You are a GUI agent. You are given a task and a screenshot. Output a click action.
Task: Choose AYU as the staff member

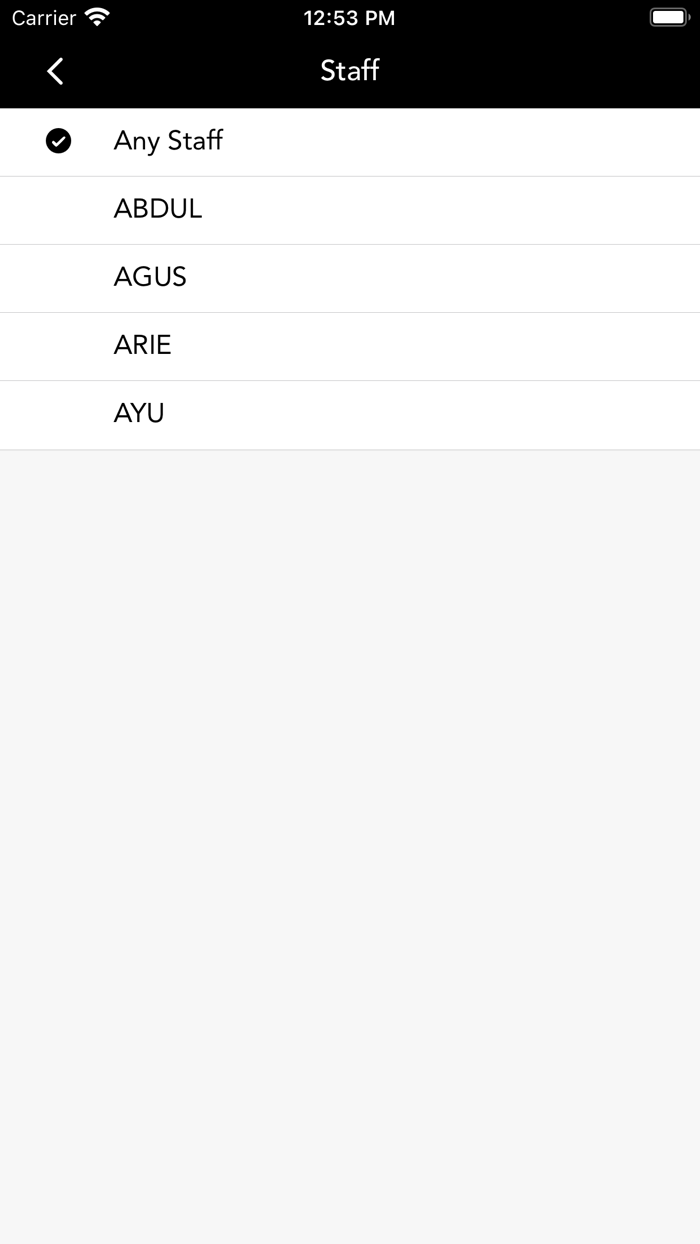click(139, 413)
